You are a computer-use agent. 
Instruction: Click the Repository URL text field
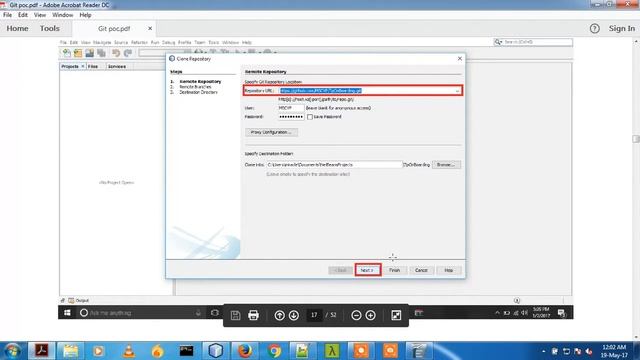pos(367,91)
